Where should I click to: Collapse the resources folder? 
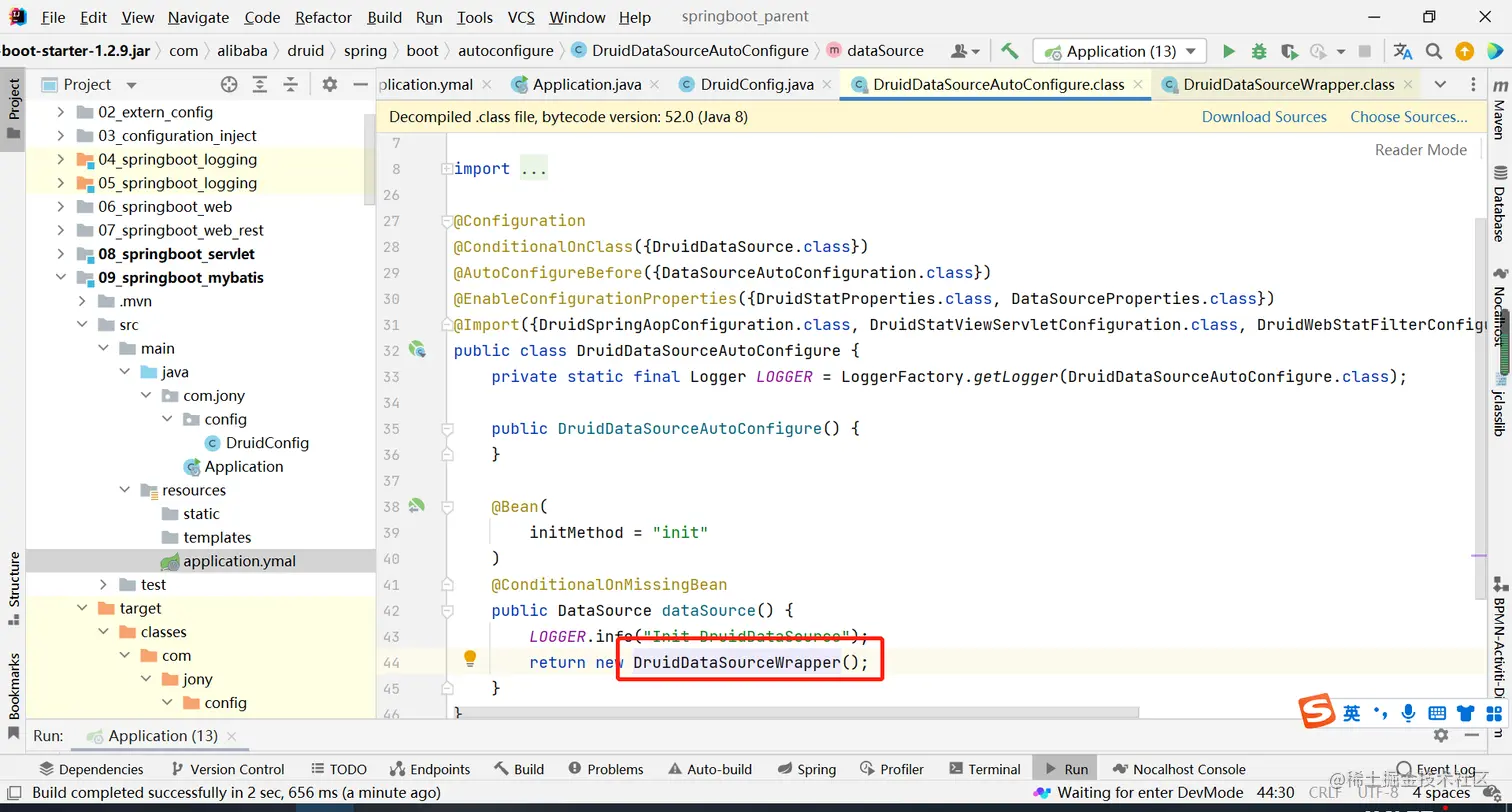[x=124, y=490]
